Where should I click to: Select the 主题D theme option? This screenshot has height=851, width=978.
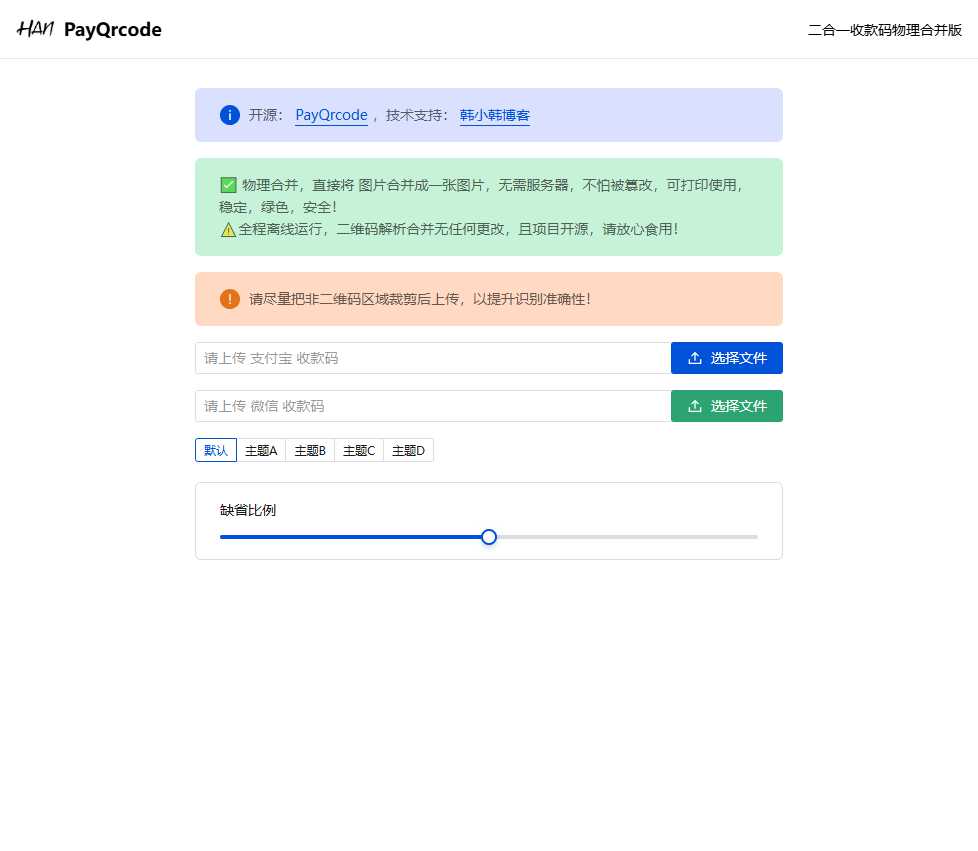pyautogui.click(x=407, y=450)
